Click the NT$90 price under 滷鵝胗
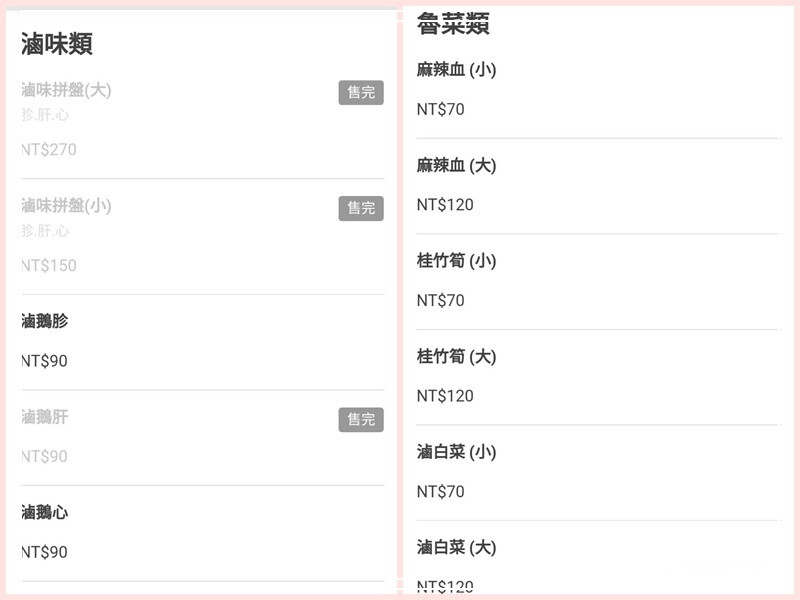Screen dimensions: 800x600 coord(45,361)
